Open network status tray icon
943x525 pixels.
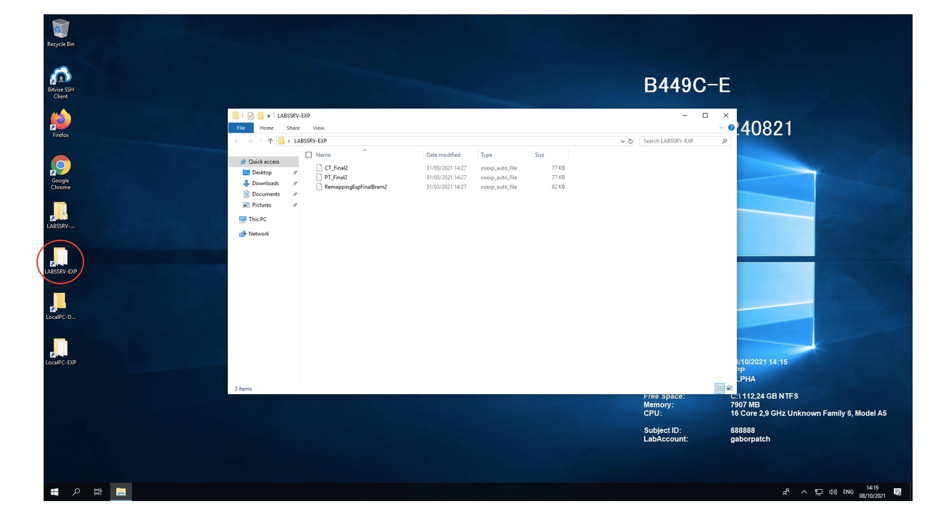(x=819, y=492)
